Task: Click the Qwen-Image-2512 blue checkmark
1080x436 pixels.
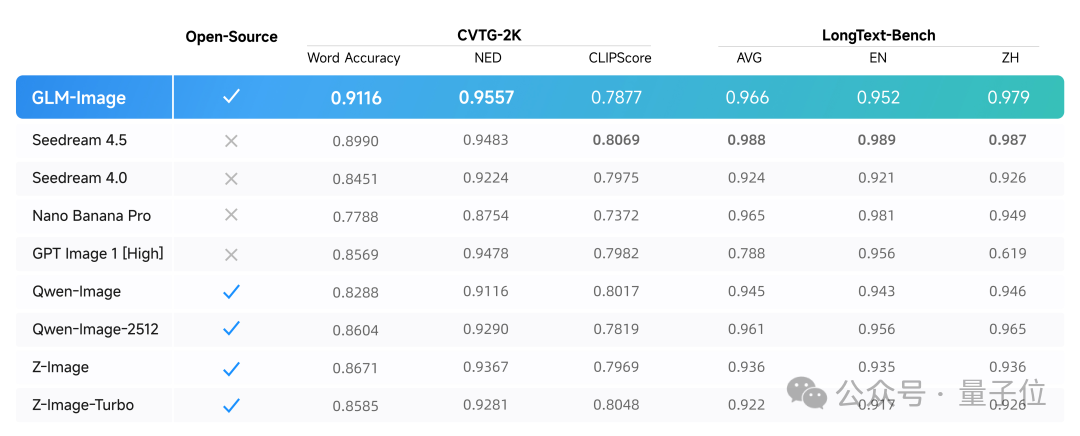Action: point(231,329)
